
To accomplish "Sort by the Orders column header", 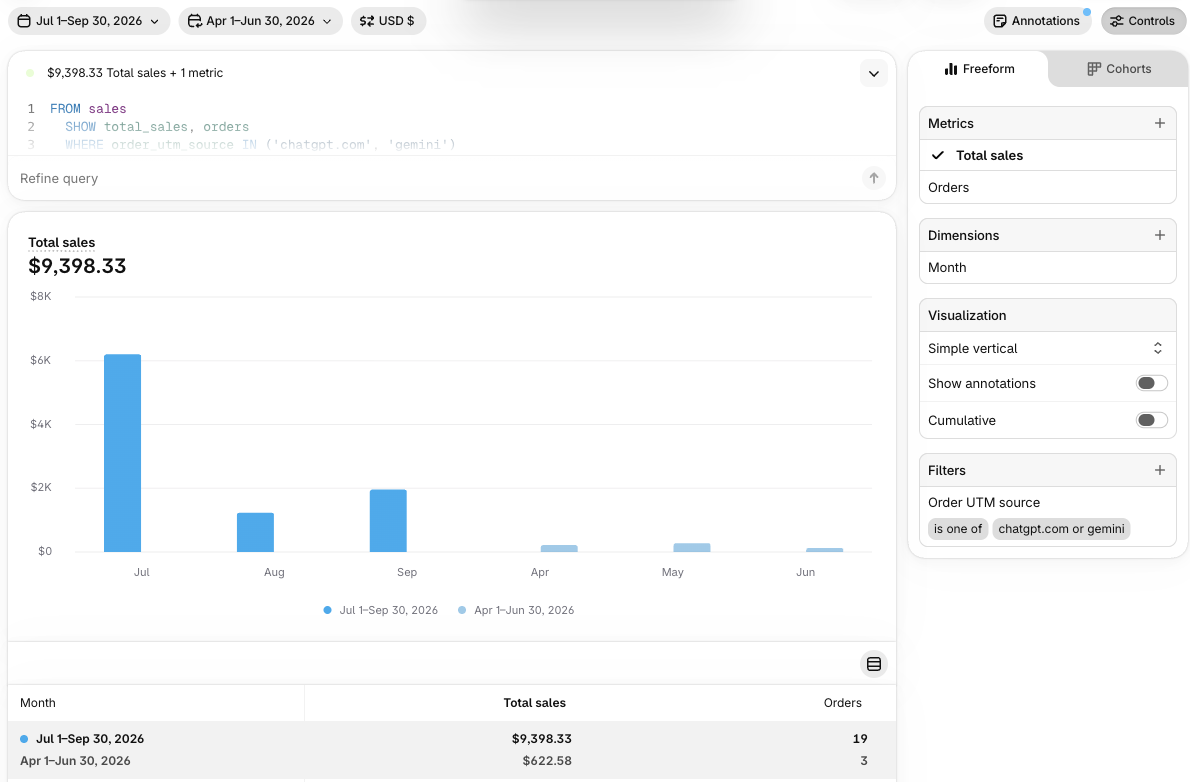I will [x=842, y=703].
